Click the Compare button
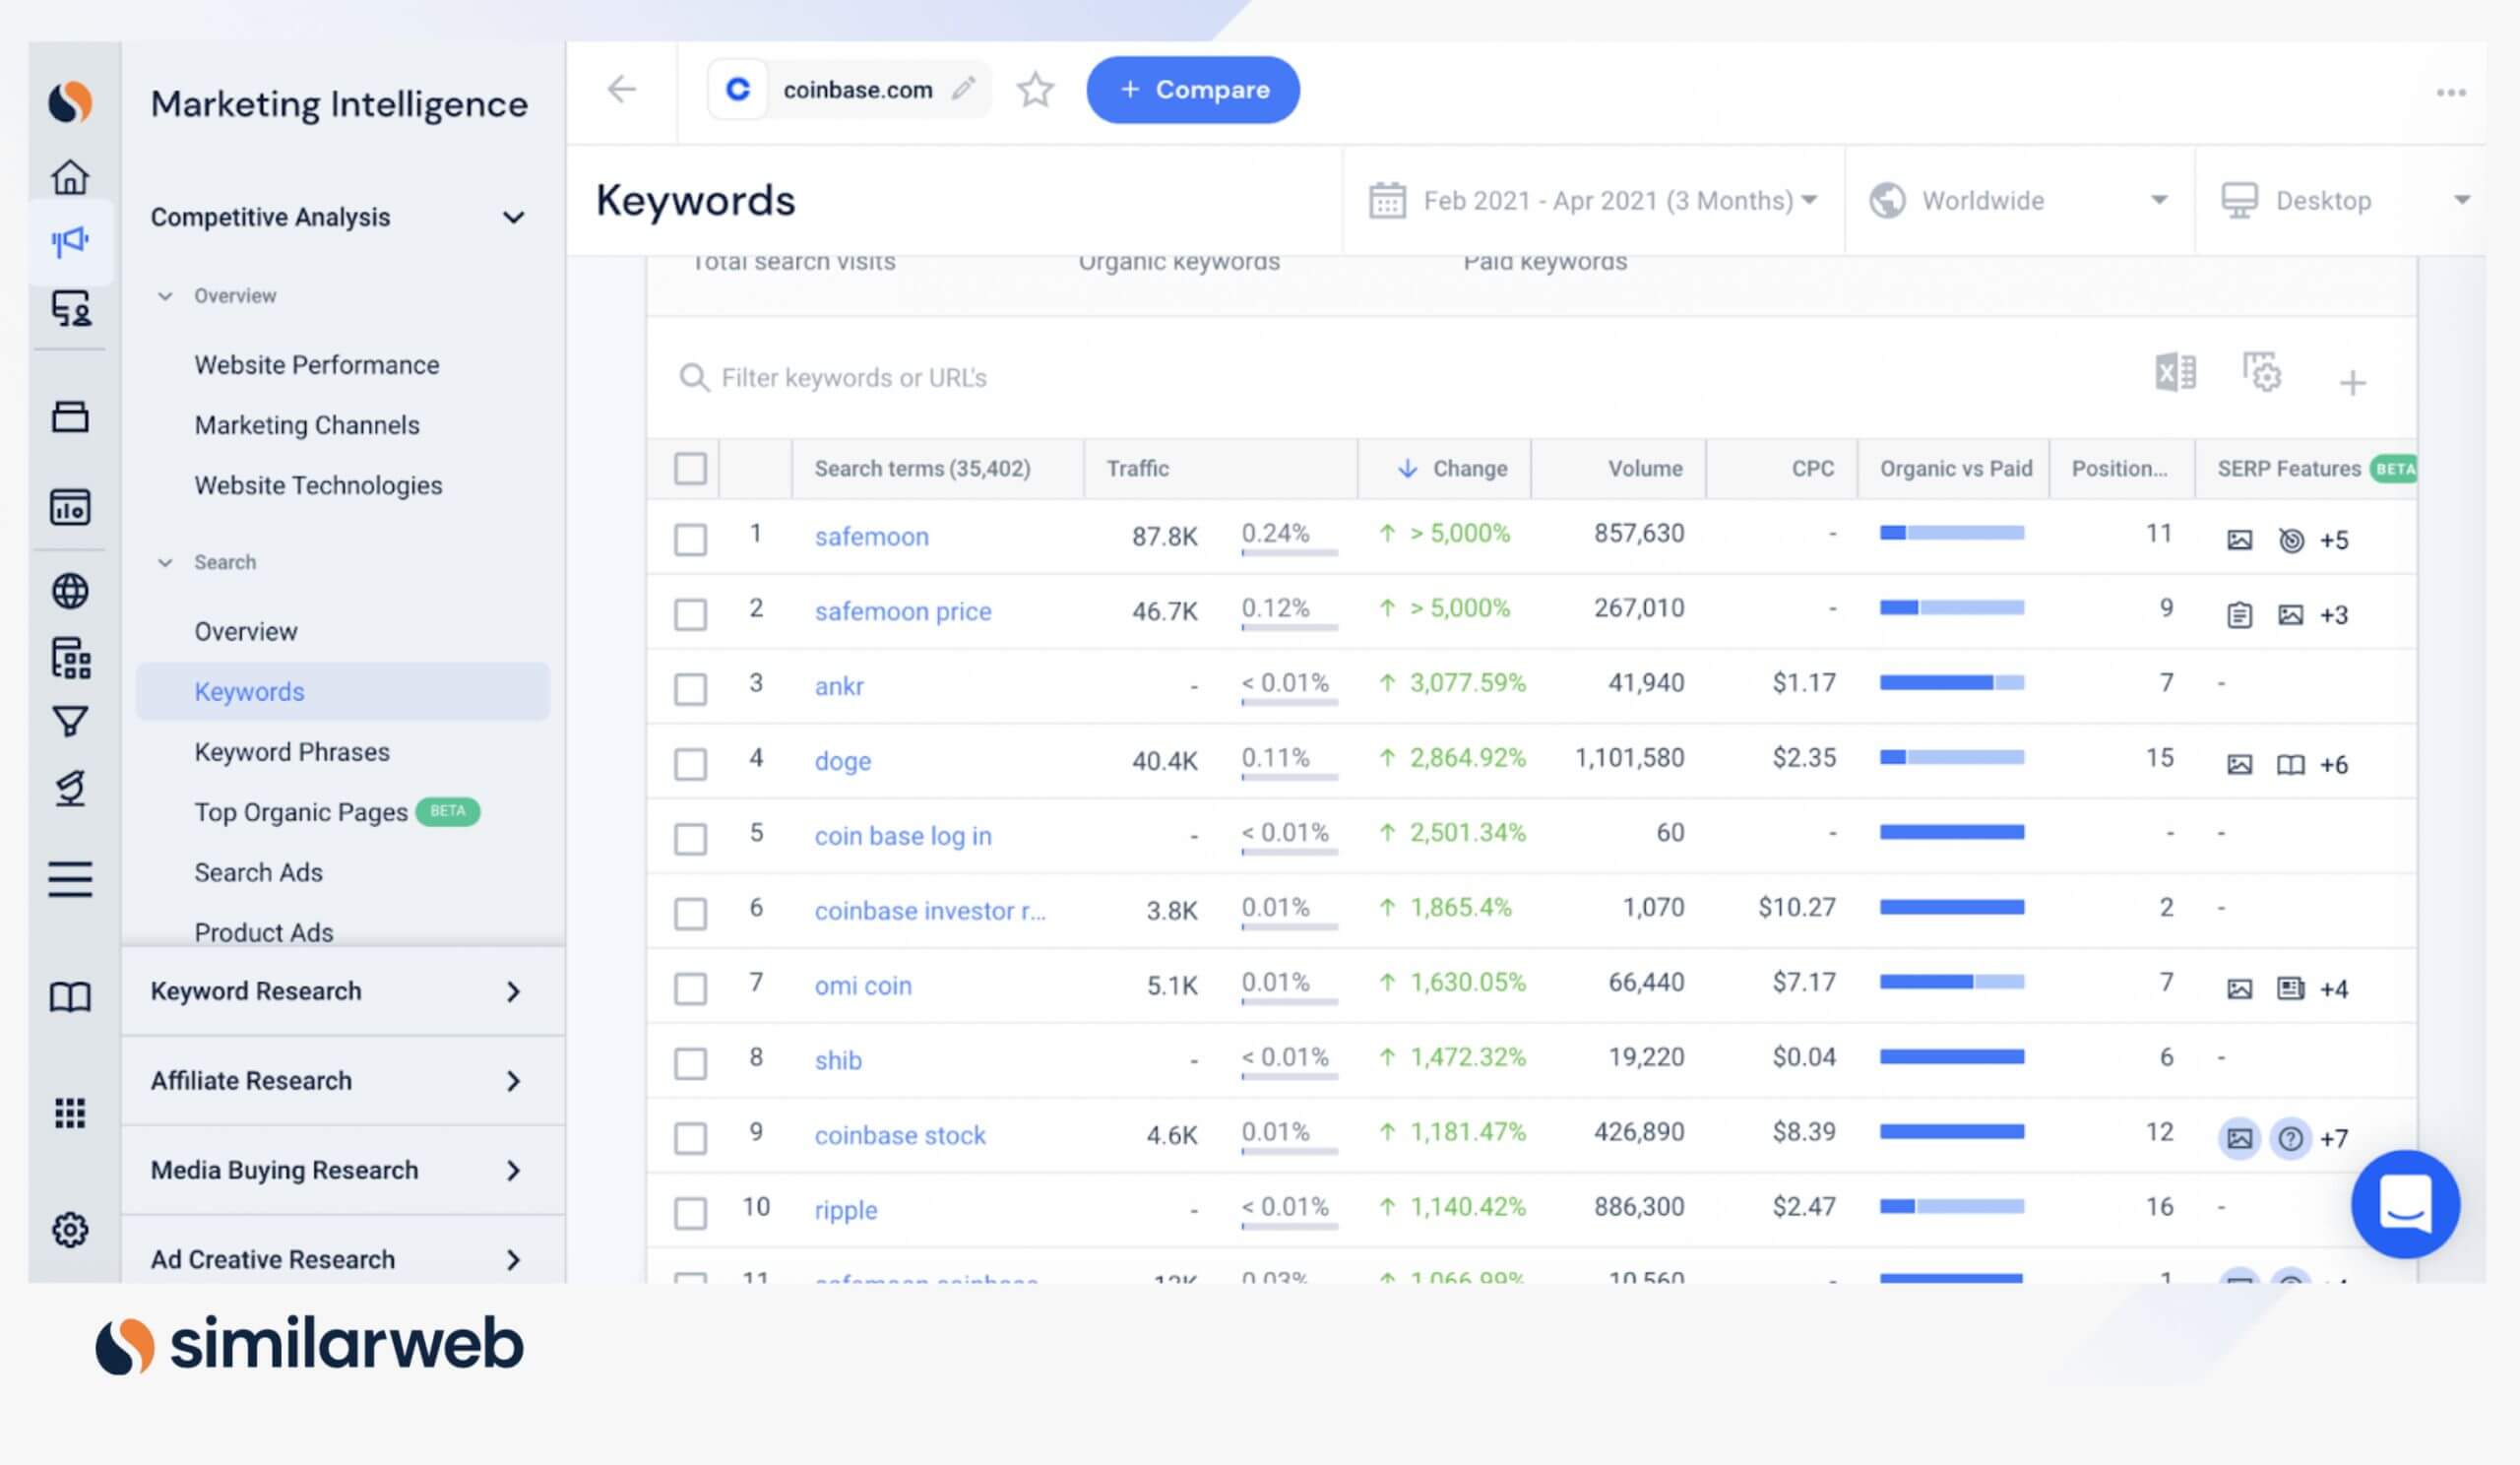The image size is (2520, 1465). pos(1192,89)
